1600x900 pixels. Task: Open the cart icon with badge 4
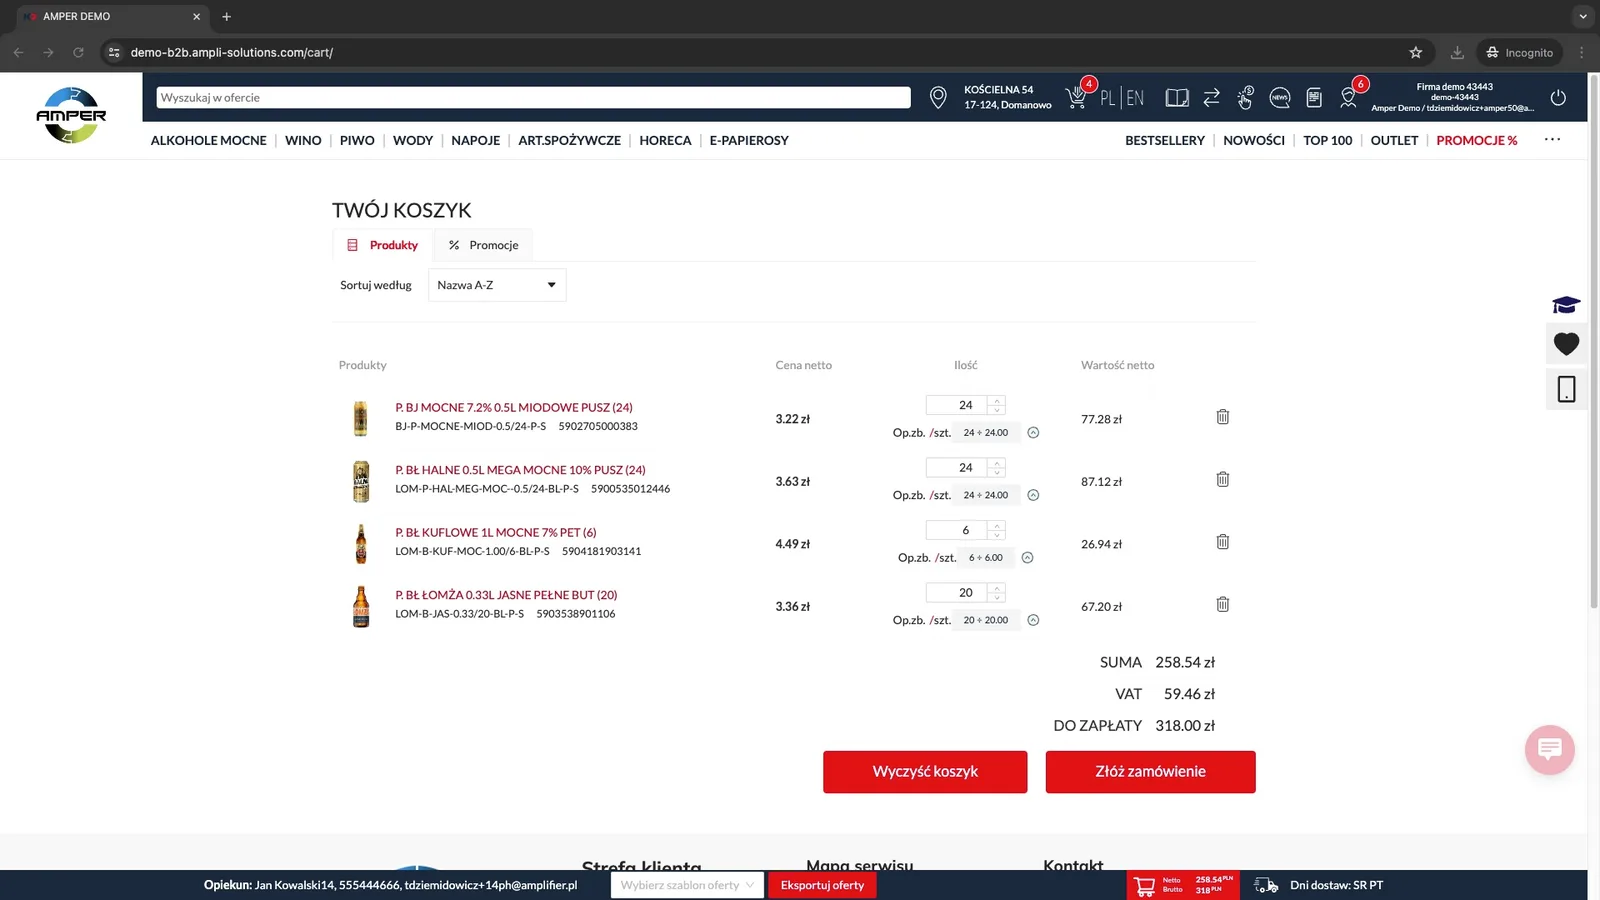pos(1077,97)
